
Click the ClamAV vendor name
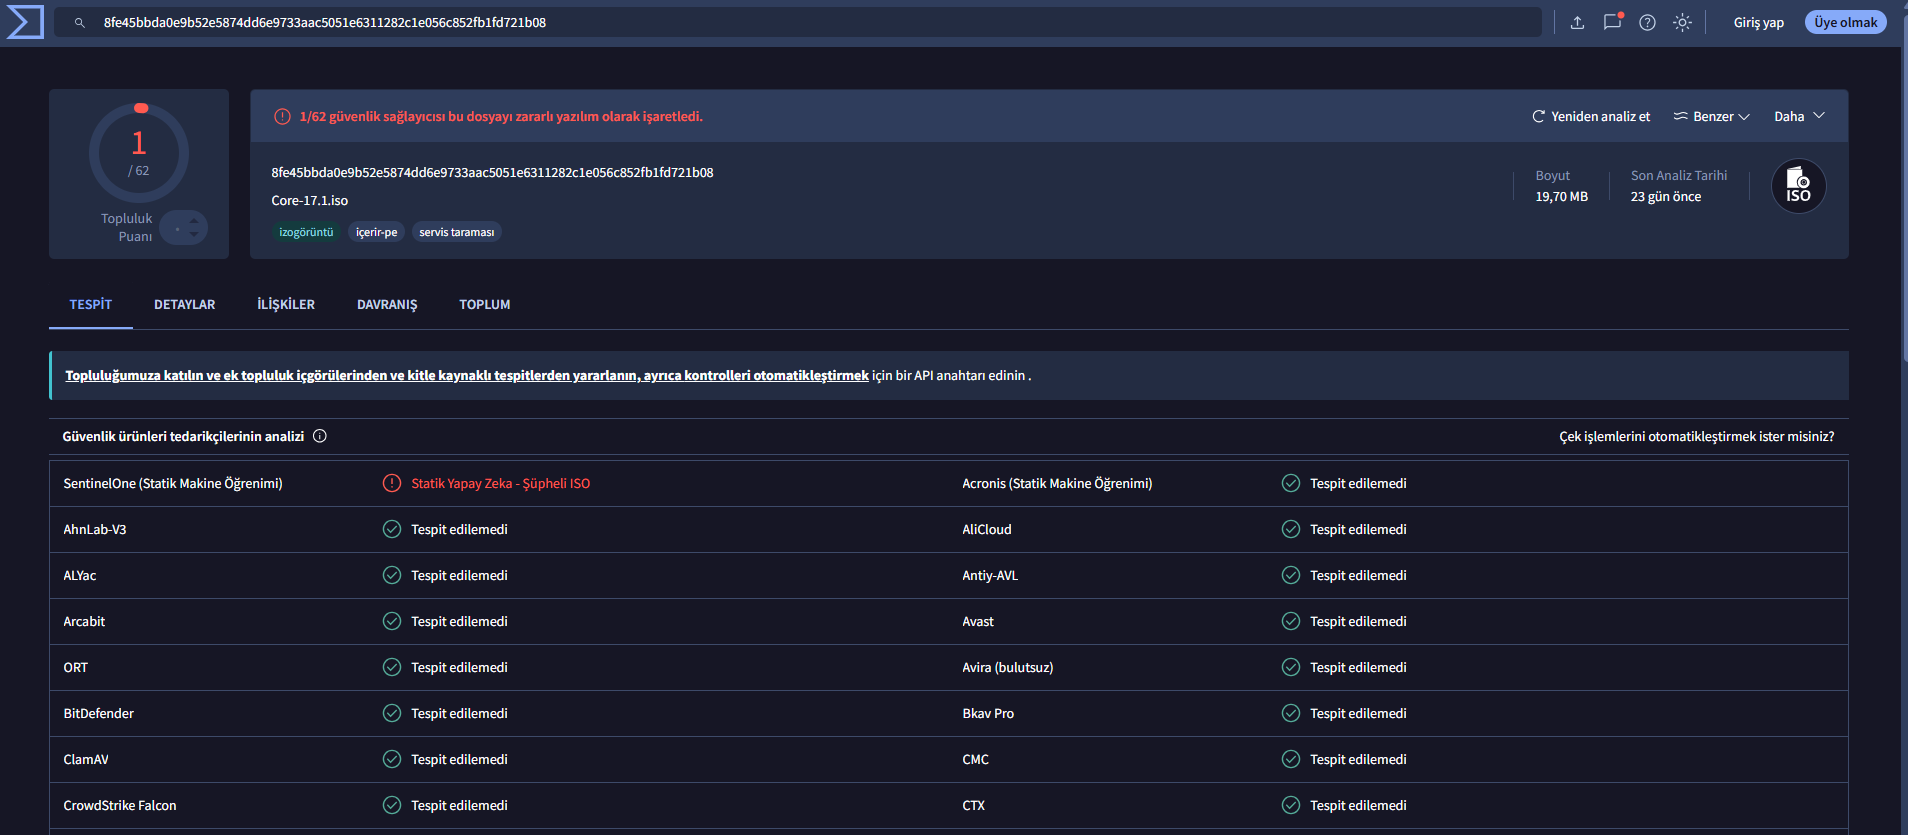[x=86, y=759]
